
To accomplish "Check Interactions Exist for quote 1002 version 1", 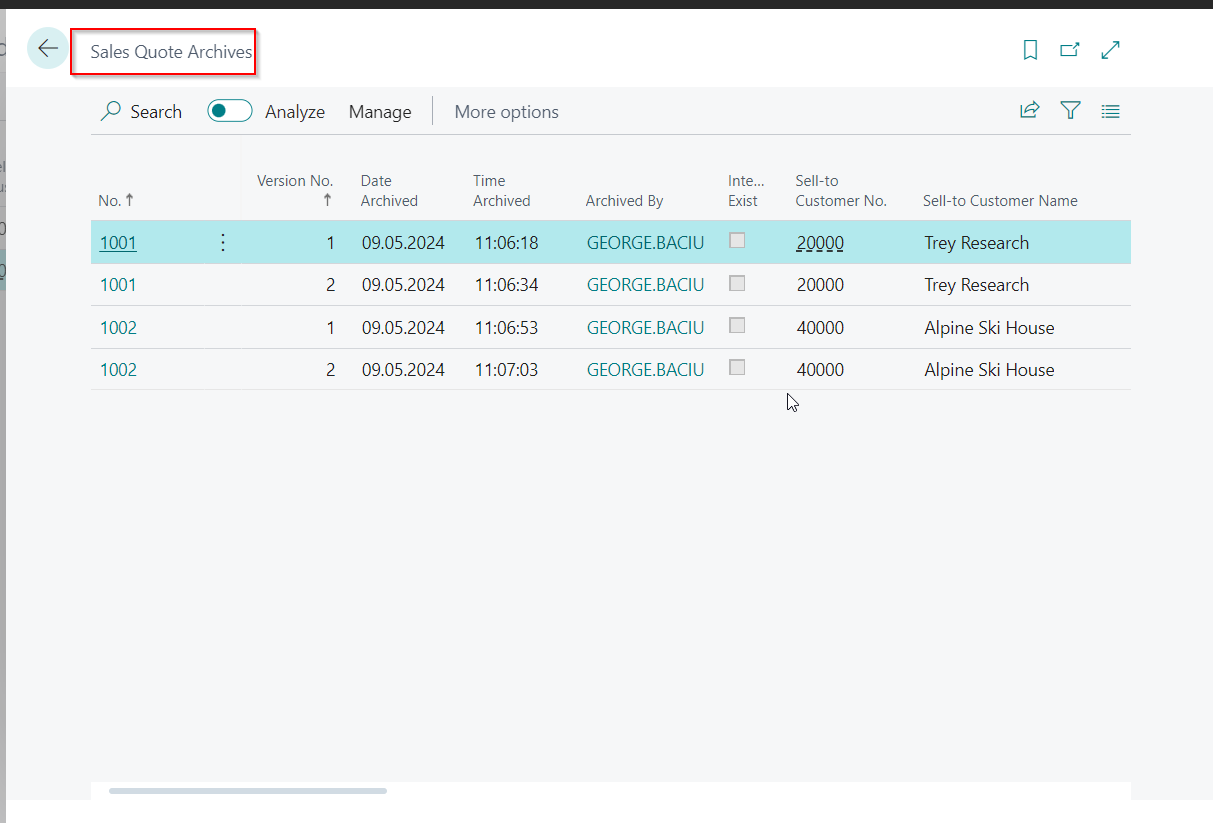I will click(737, 325).
